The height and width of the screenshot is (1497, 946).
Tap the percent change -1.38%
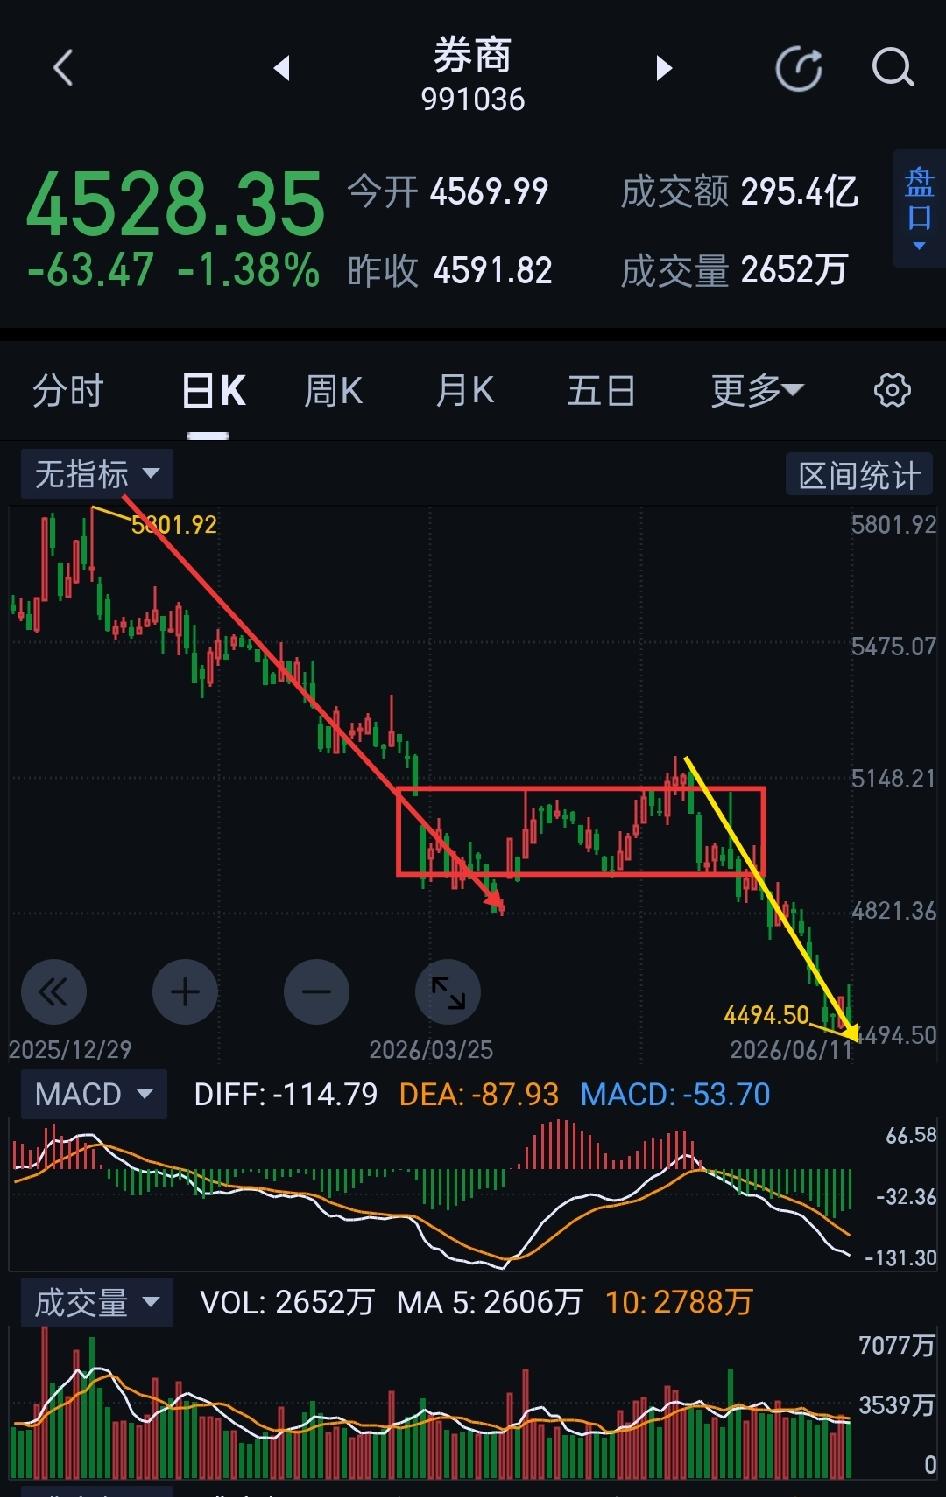pos(249,270)
